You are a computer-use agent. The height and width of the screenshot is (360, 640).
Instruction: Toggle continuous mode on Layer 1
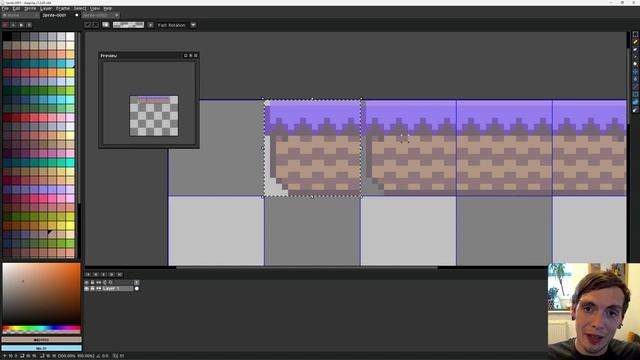click(x=99, y=289)
